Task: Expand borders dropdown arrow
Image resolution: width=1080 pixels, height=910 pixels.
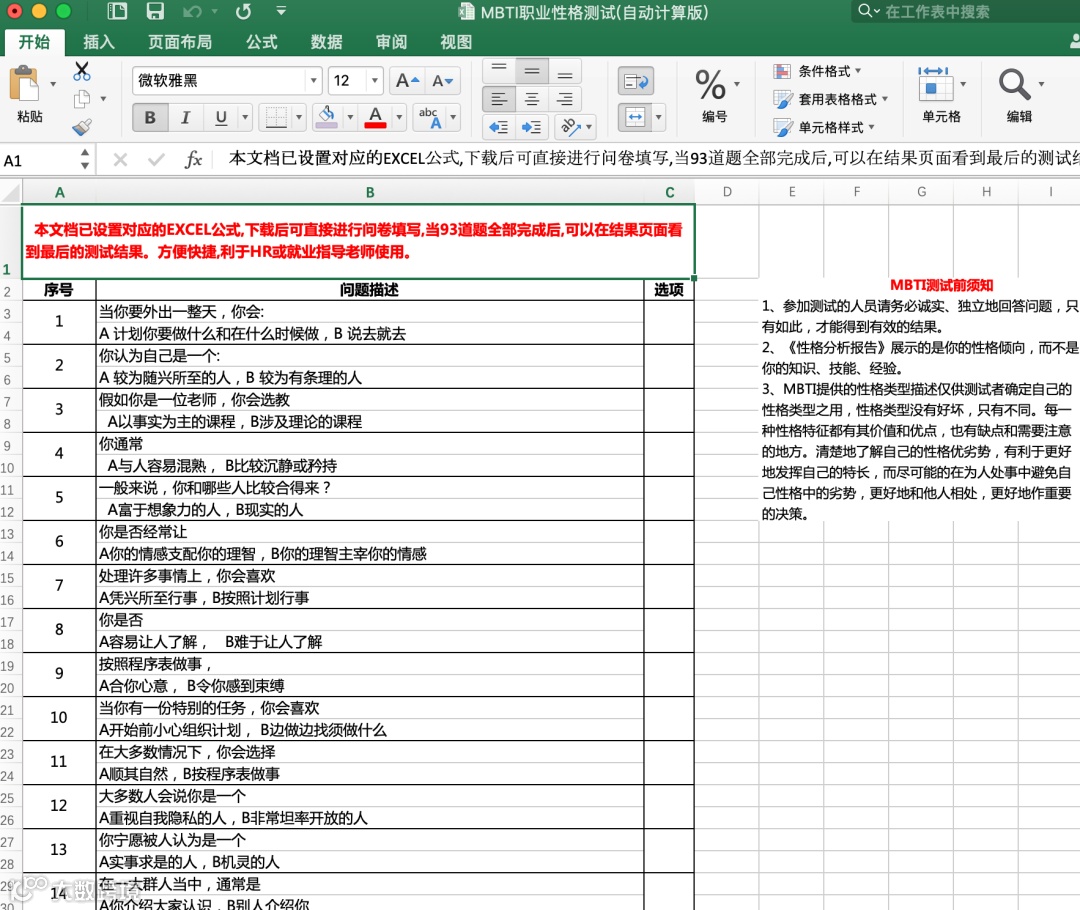Action: coord(299,118)
